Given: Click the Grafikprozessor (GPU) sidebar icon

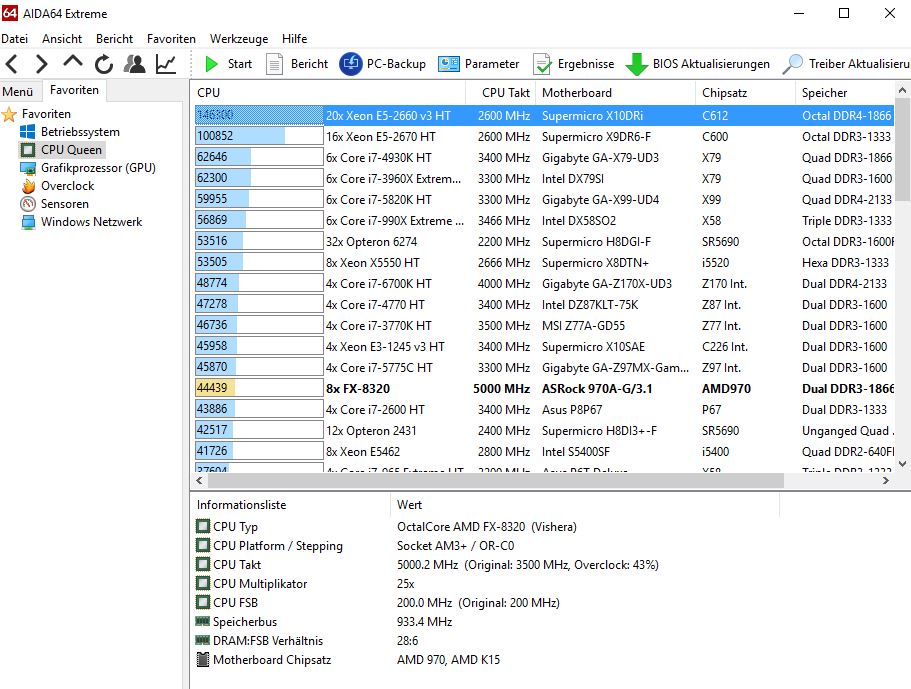Looking at the screenshot, I should point(97,170).
